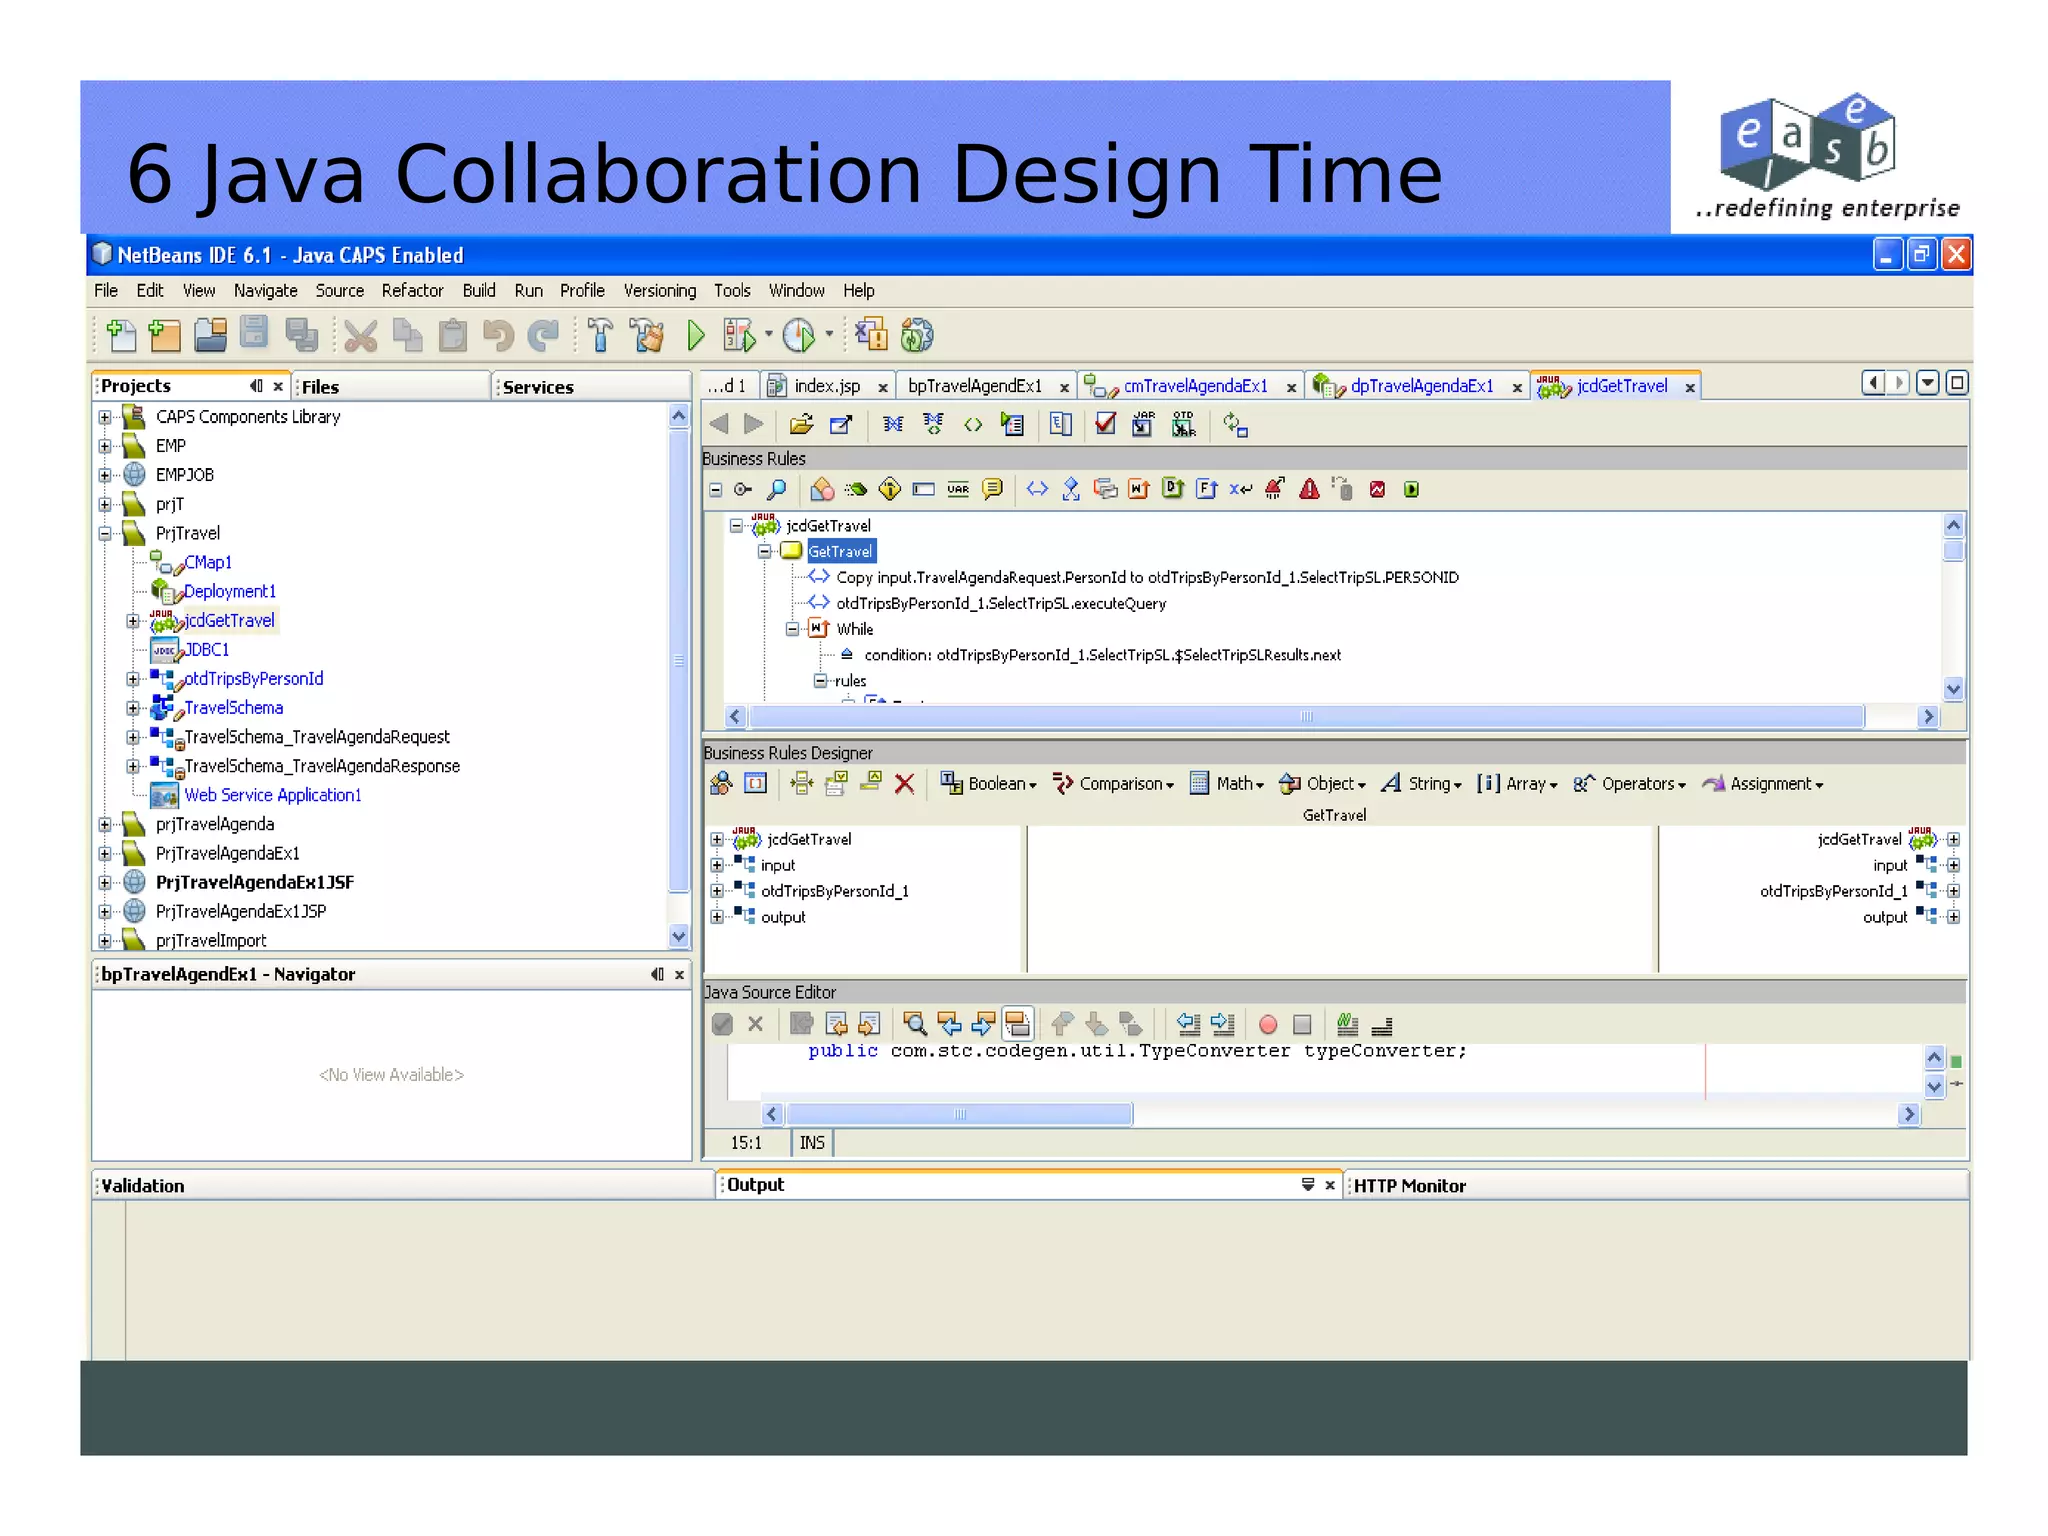Click the While rule icon in Business Rules toolbar

coord(1138,489)
